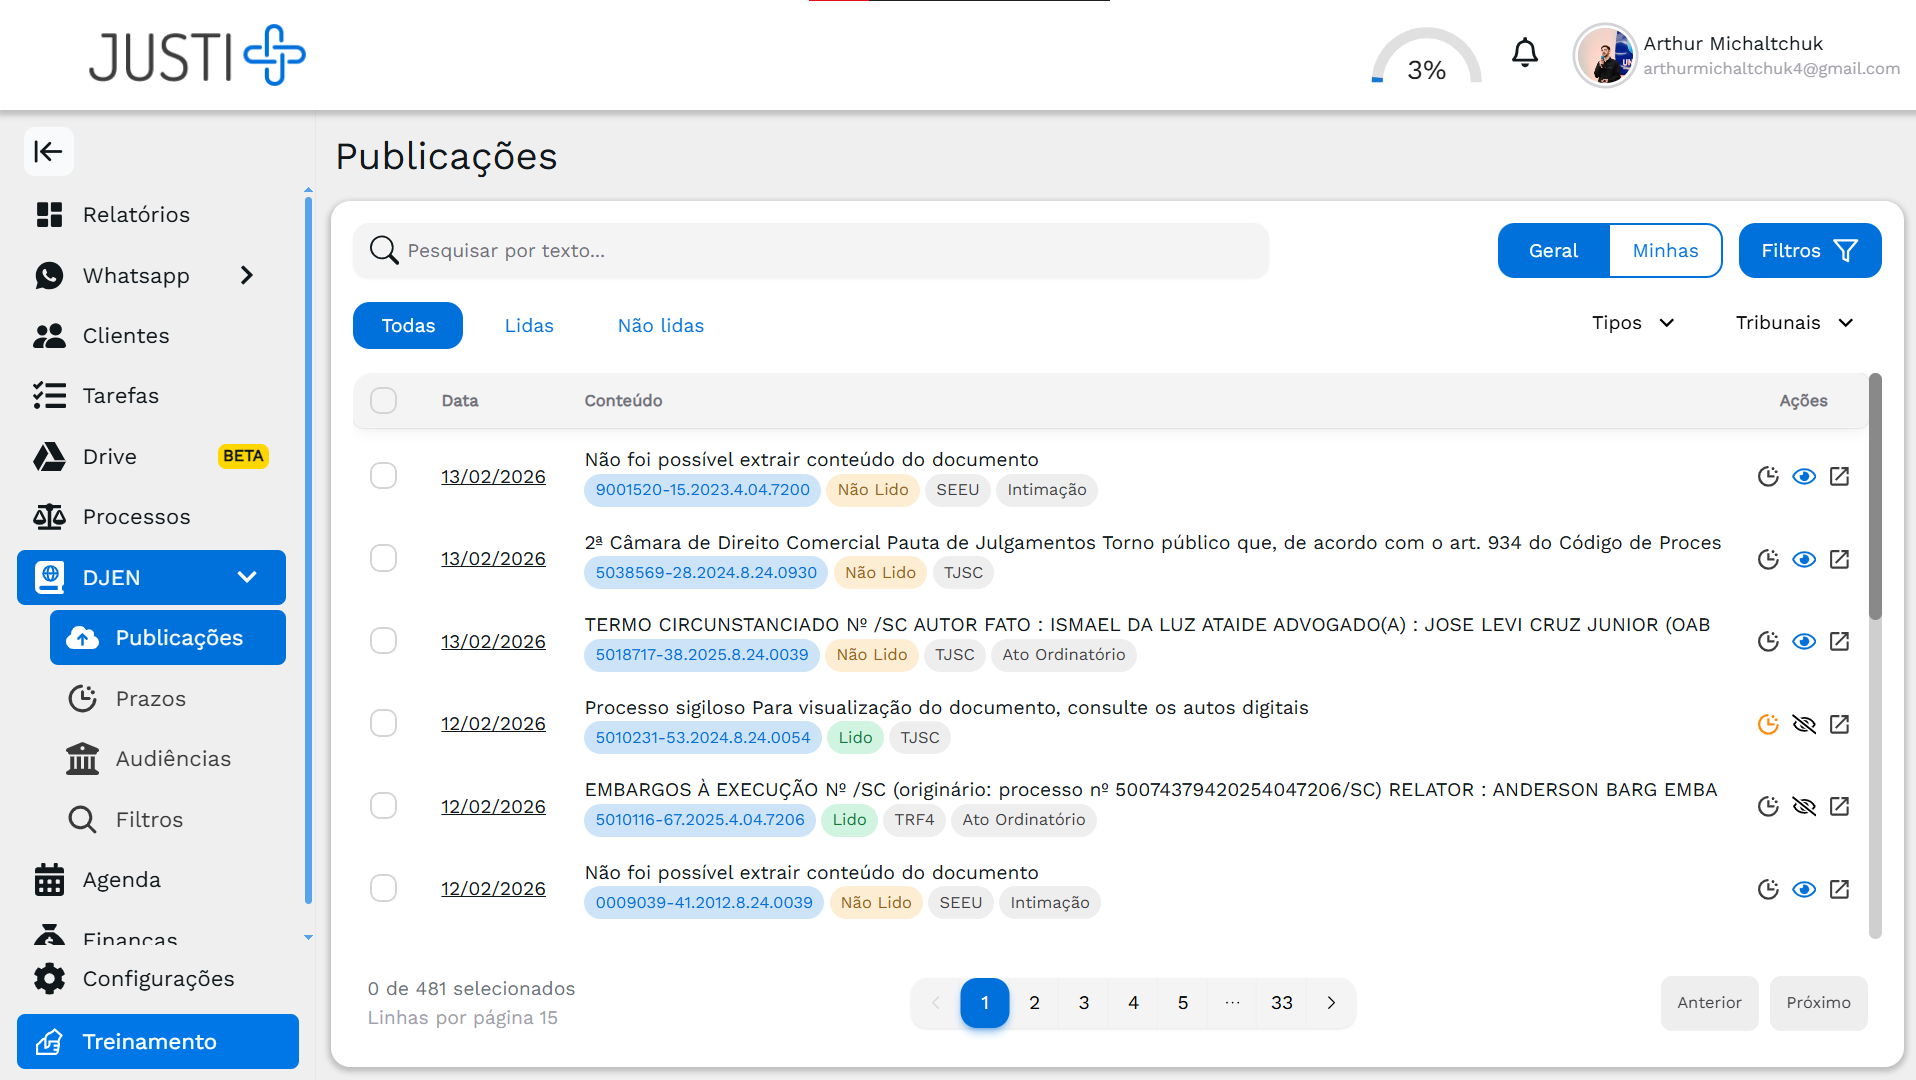
Task: Check the select-all checkbox in table header
Action: coord(383,400)
